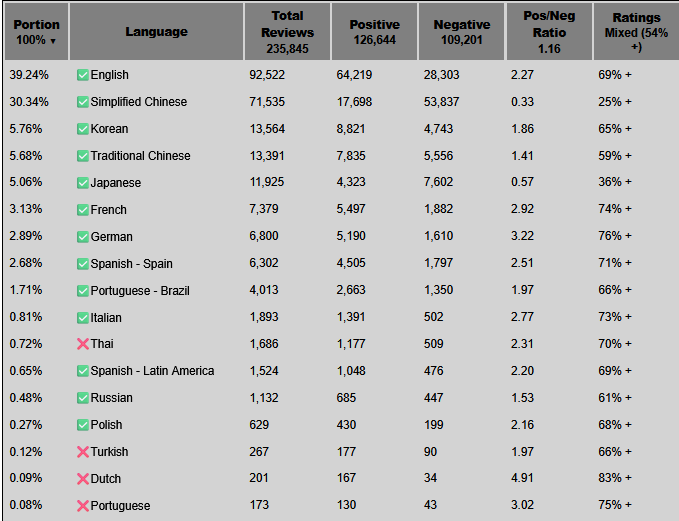Select the German language name
The width and height of the screenshot is (679, 521).
coord(112,236)
